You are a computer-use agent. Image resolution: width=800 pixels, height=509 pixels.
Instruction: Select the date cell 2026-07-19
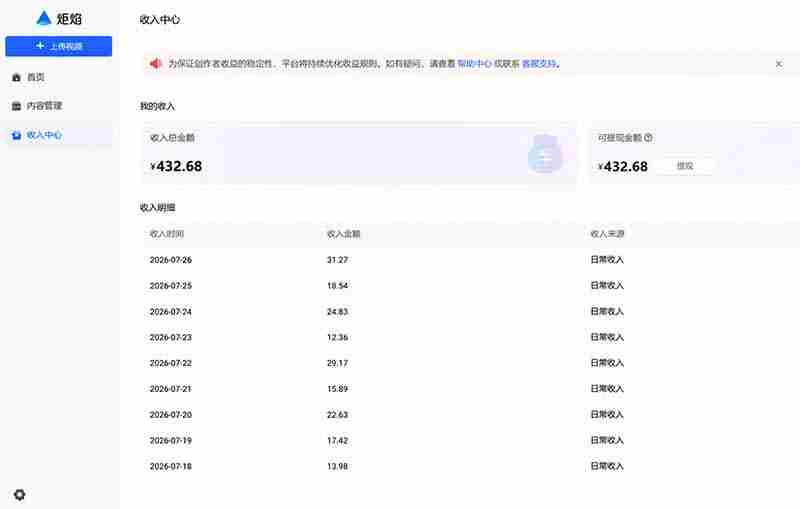[170, 441]
